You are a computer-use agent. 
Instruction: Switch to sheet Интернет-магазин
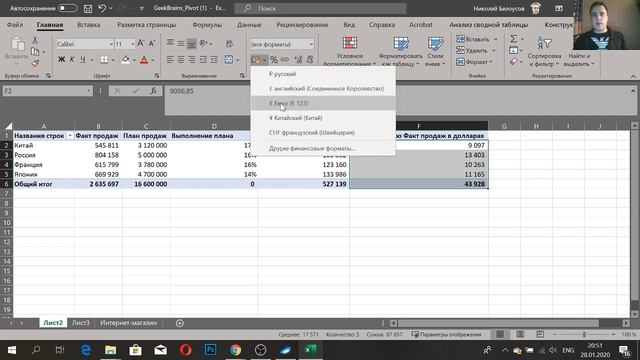[129, 323]
